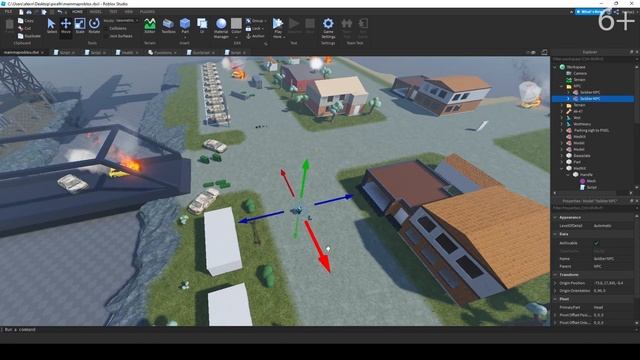Open the Play Here dropdown arrow
Screen dimensions: 640x360
point(284,37)
